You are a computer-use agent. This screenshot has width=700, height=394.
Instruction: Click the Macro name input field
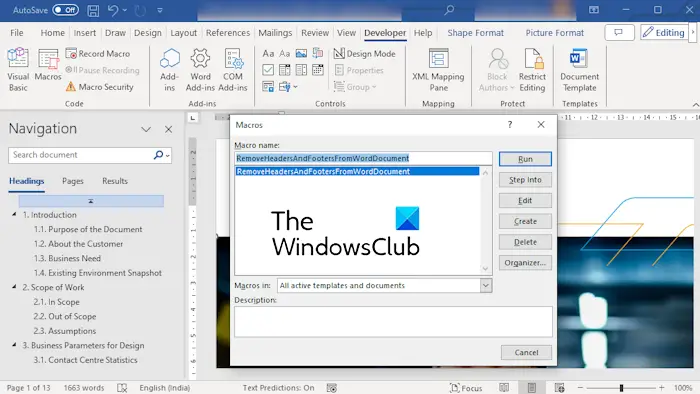point(363,158)
